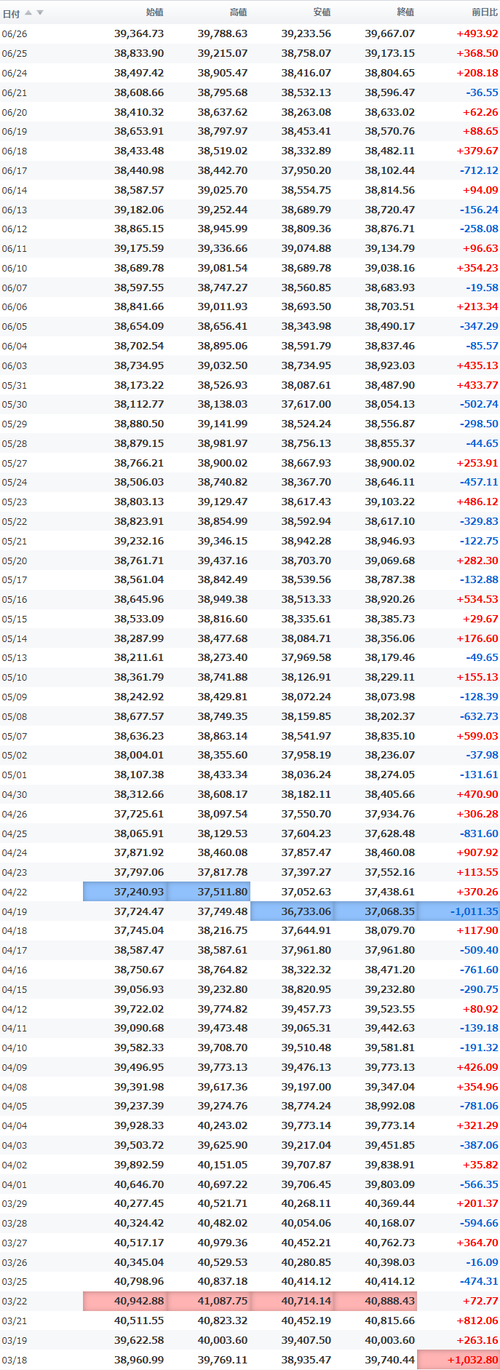The width and height of the screenshot is (500, 1370).
Task: Click the 高値 column header
Action: click(238, 13)
